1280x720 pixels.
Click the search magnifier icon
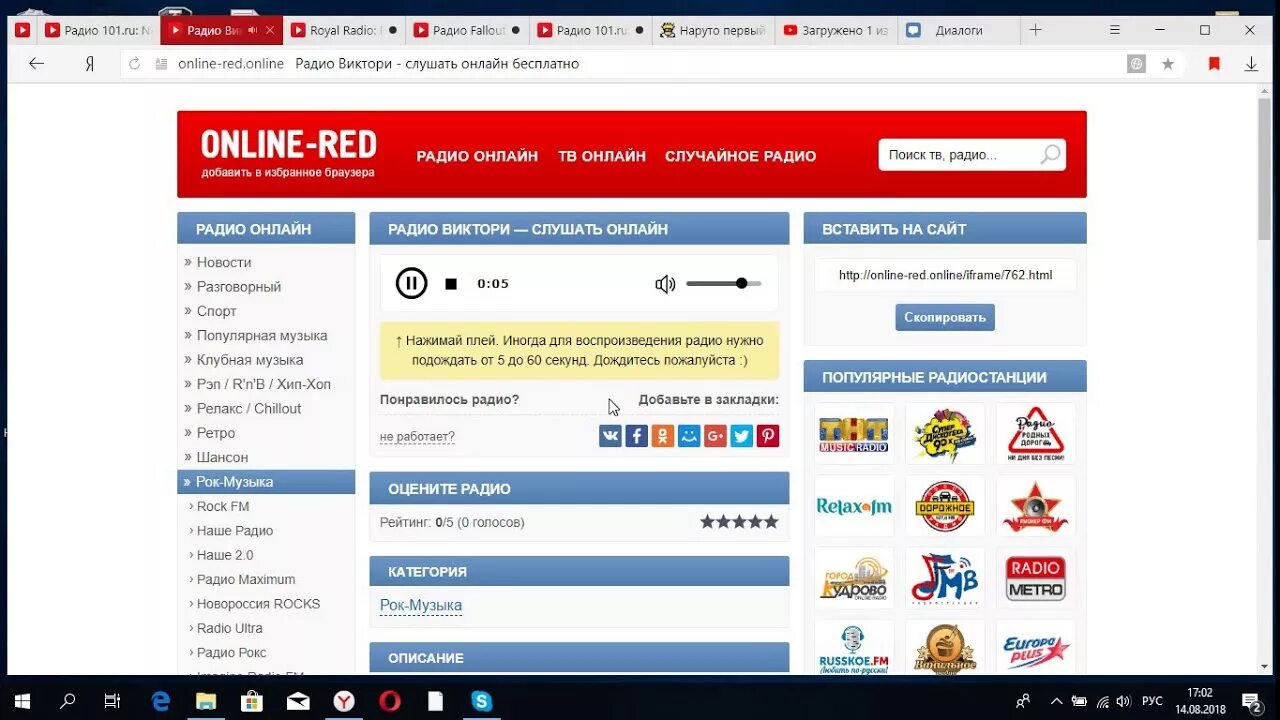[1050, 155]
